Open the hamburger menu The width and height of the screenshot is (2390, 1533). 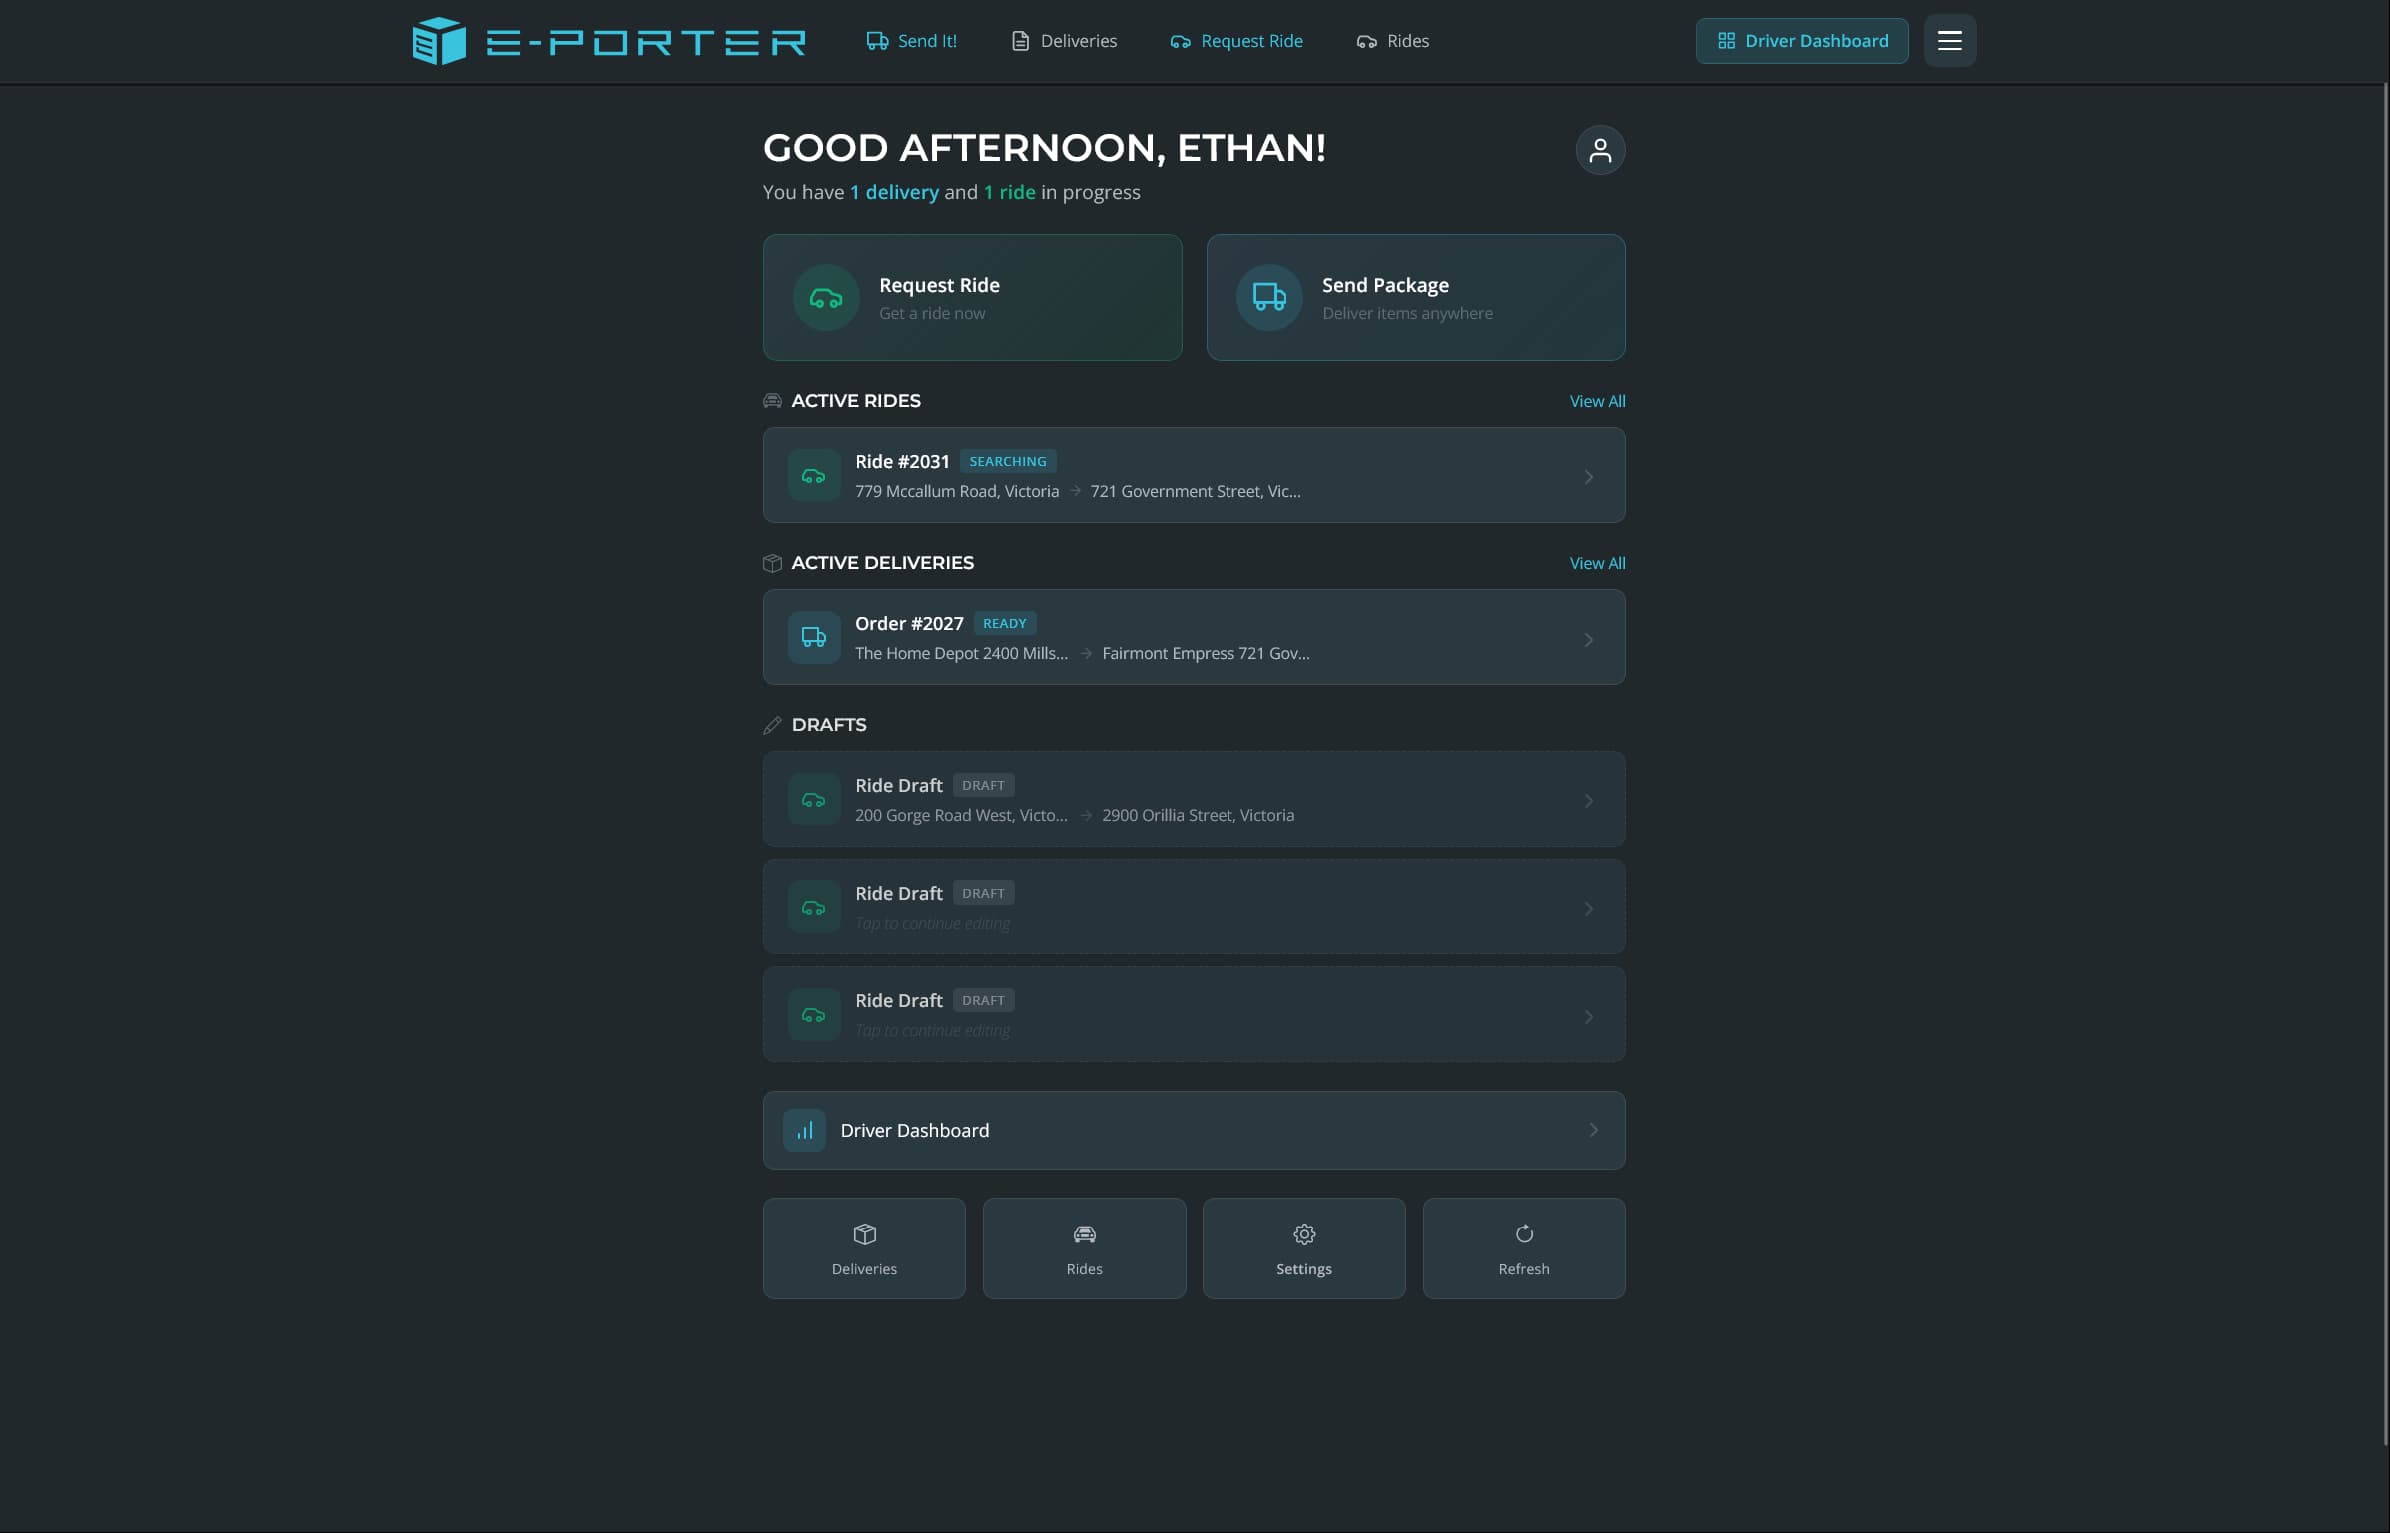click(x=1949, y=40)
